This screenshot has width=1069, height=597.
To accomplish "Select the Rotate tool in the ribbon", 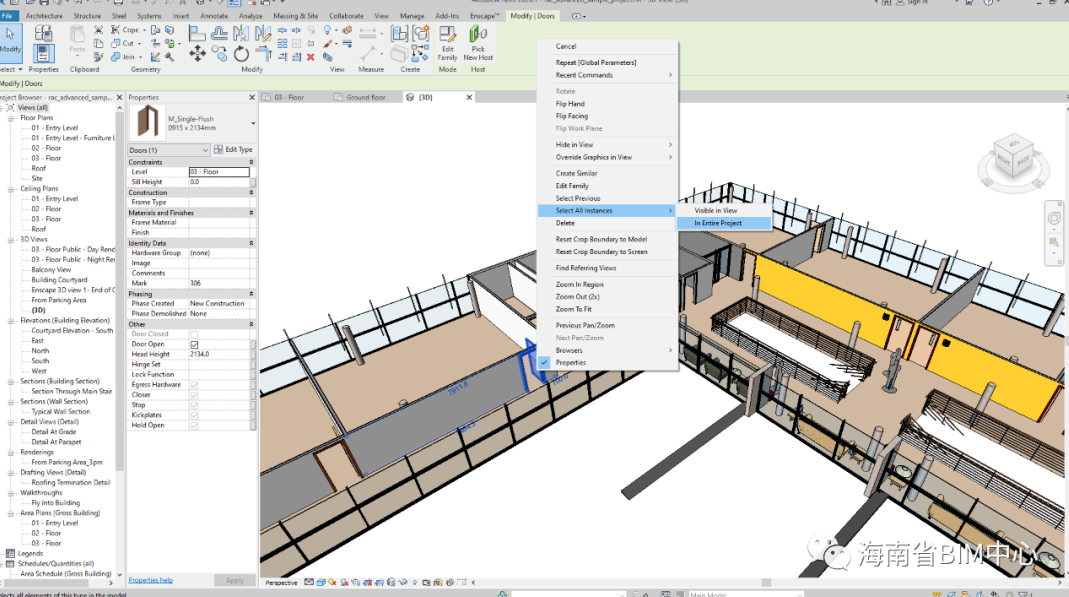I will click(x=242, y=54).
